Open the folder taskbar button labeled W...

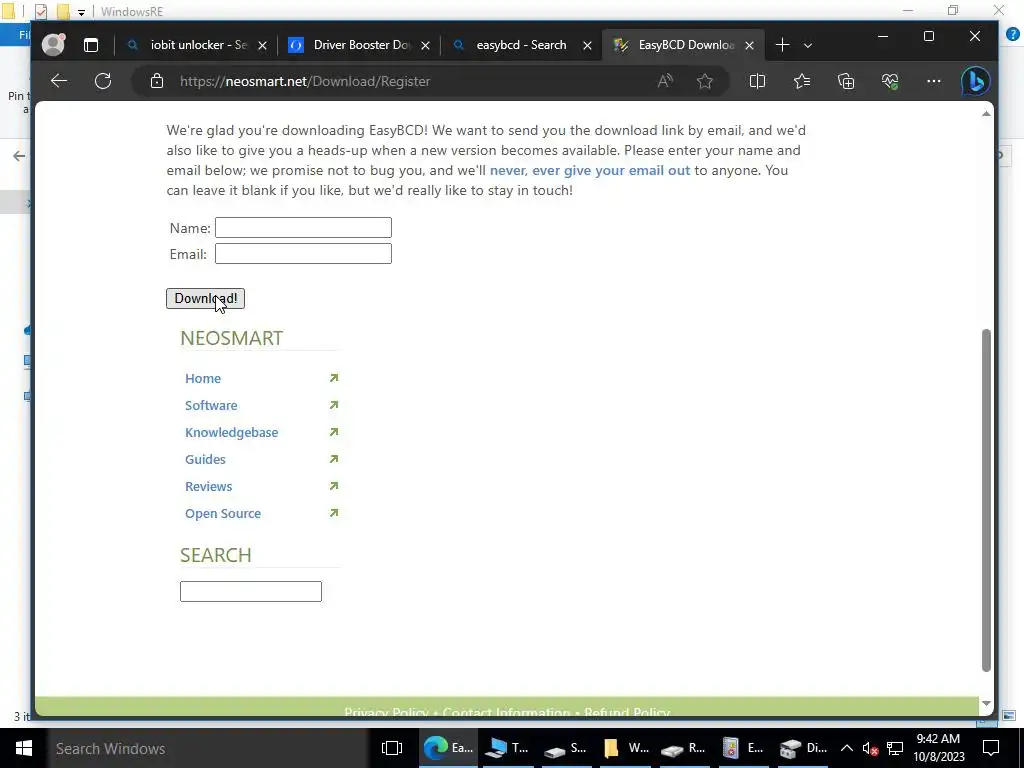click(x=626, y=748)
